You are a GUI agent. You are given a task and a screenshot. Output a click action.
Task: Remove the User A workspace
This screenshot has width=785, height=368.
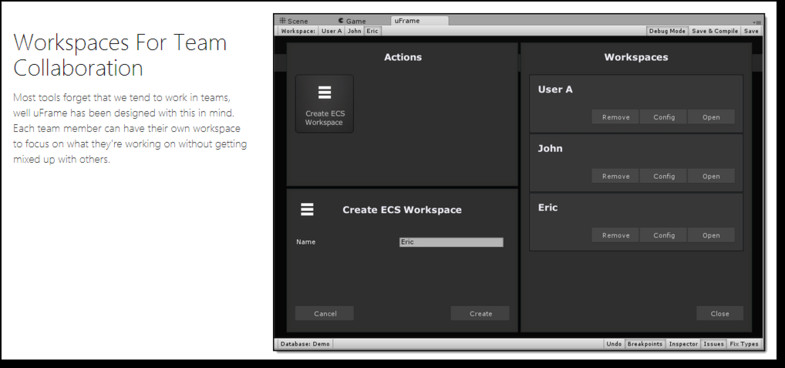pos(615,117)
